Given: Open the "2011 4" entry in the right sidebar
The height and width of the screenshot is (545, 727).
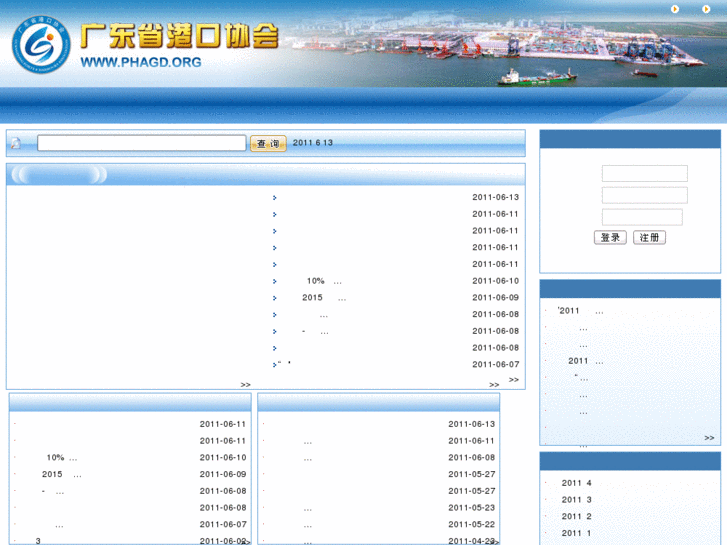Looking at the screenshot, I should [x=577, y=483].
